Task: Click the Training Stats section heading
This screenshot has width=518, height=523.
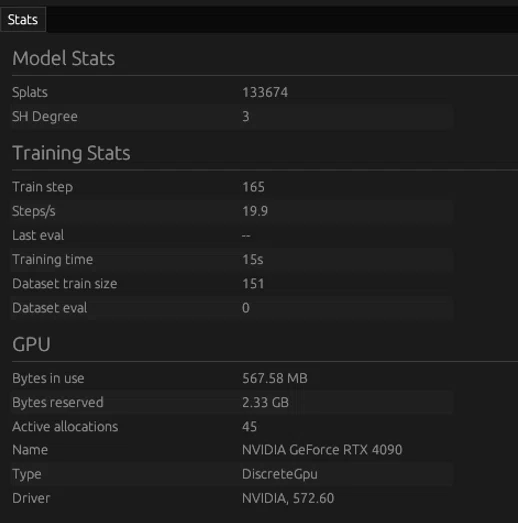Action: pos(71,153)
